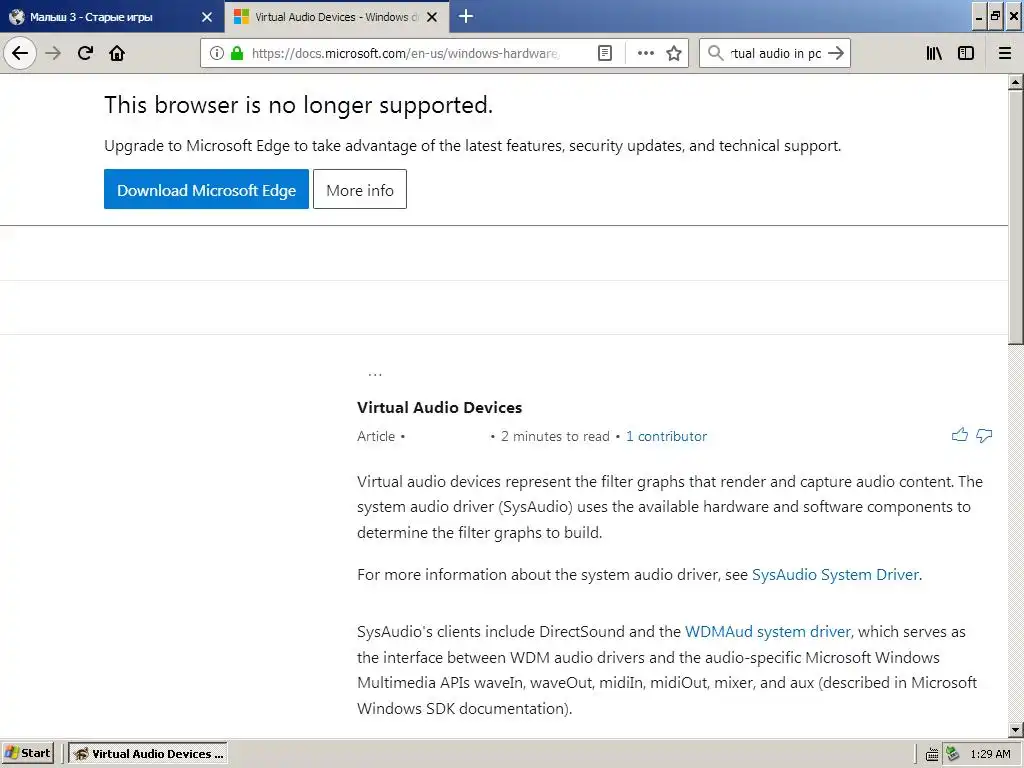The width and height of the screenshot is (1024, 768).
Task: Click the More info button
Action: pyautogui.click(x=360, y=189)
